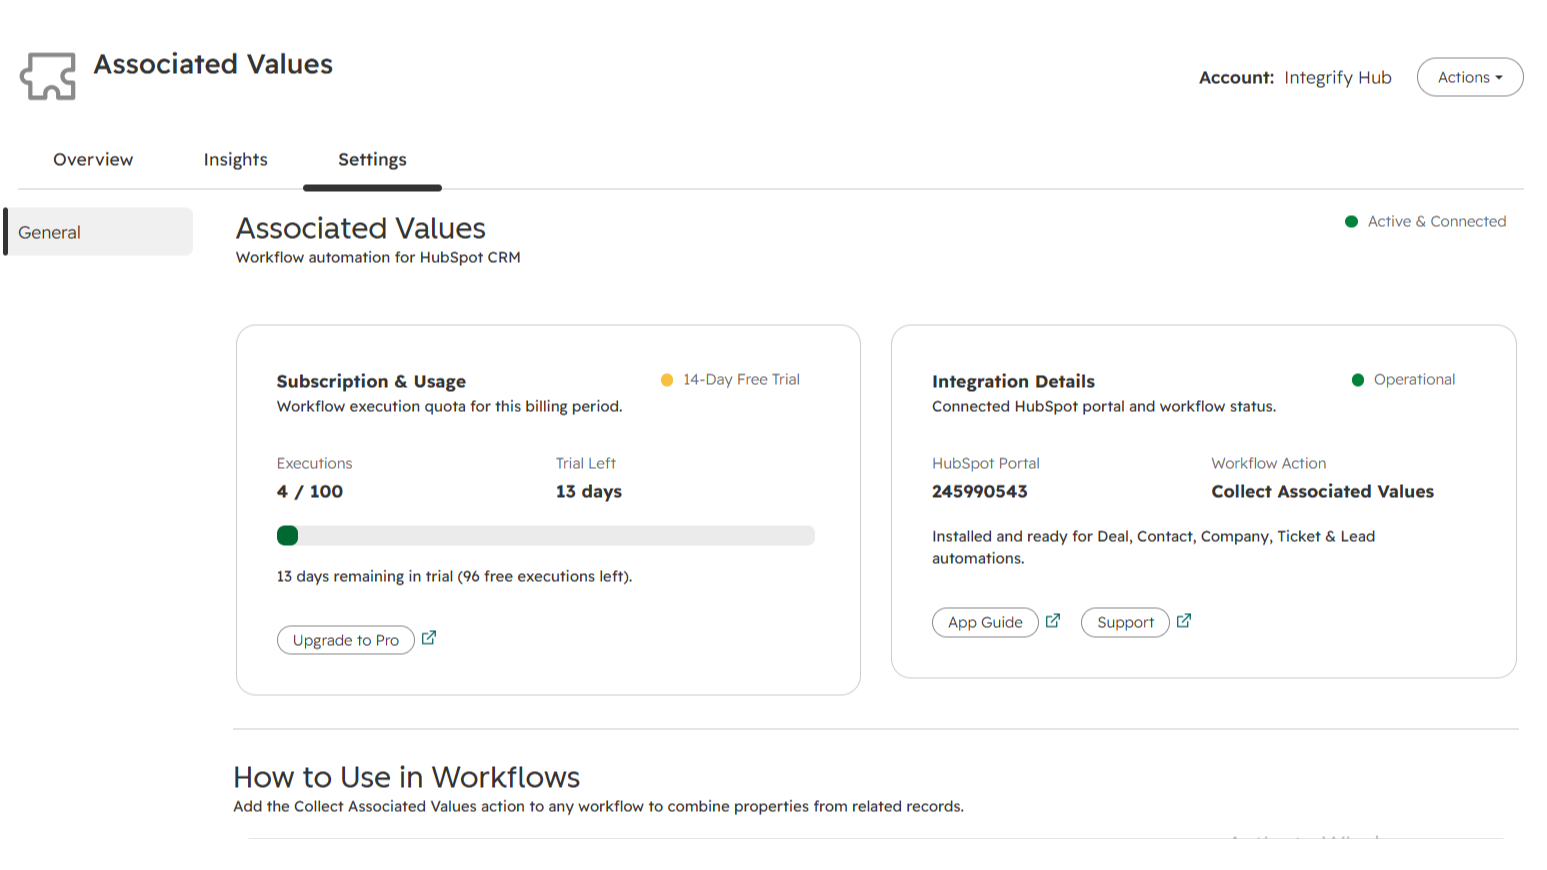Open external link icon beside App Guide
1547x870 pixels.
[x=1053, y=621]
